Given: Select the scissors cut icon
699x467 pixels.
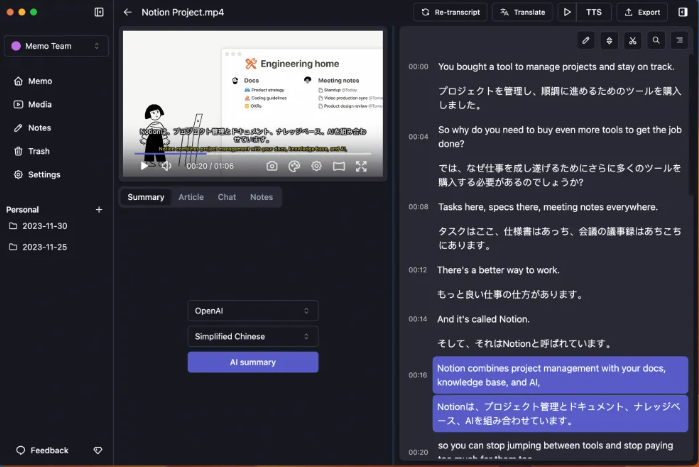Looking at the screenshot, I should pos(632,41).
